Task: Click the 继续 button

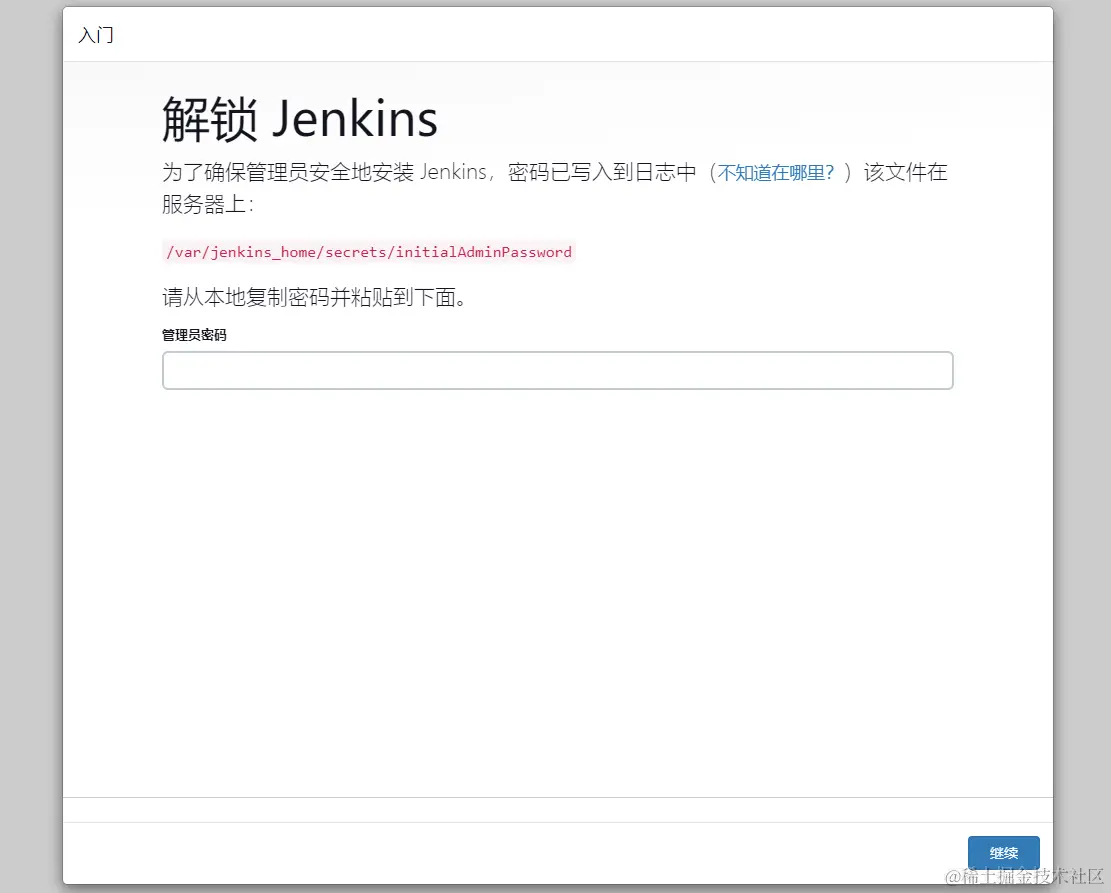Action: click(1003, 853)
